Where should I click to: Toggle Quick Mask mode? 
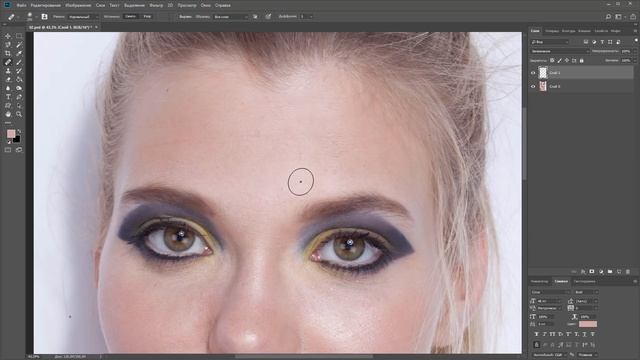pyautogui.click(x=8, y=150)
